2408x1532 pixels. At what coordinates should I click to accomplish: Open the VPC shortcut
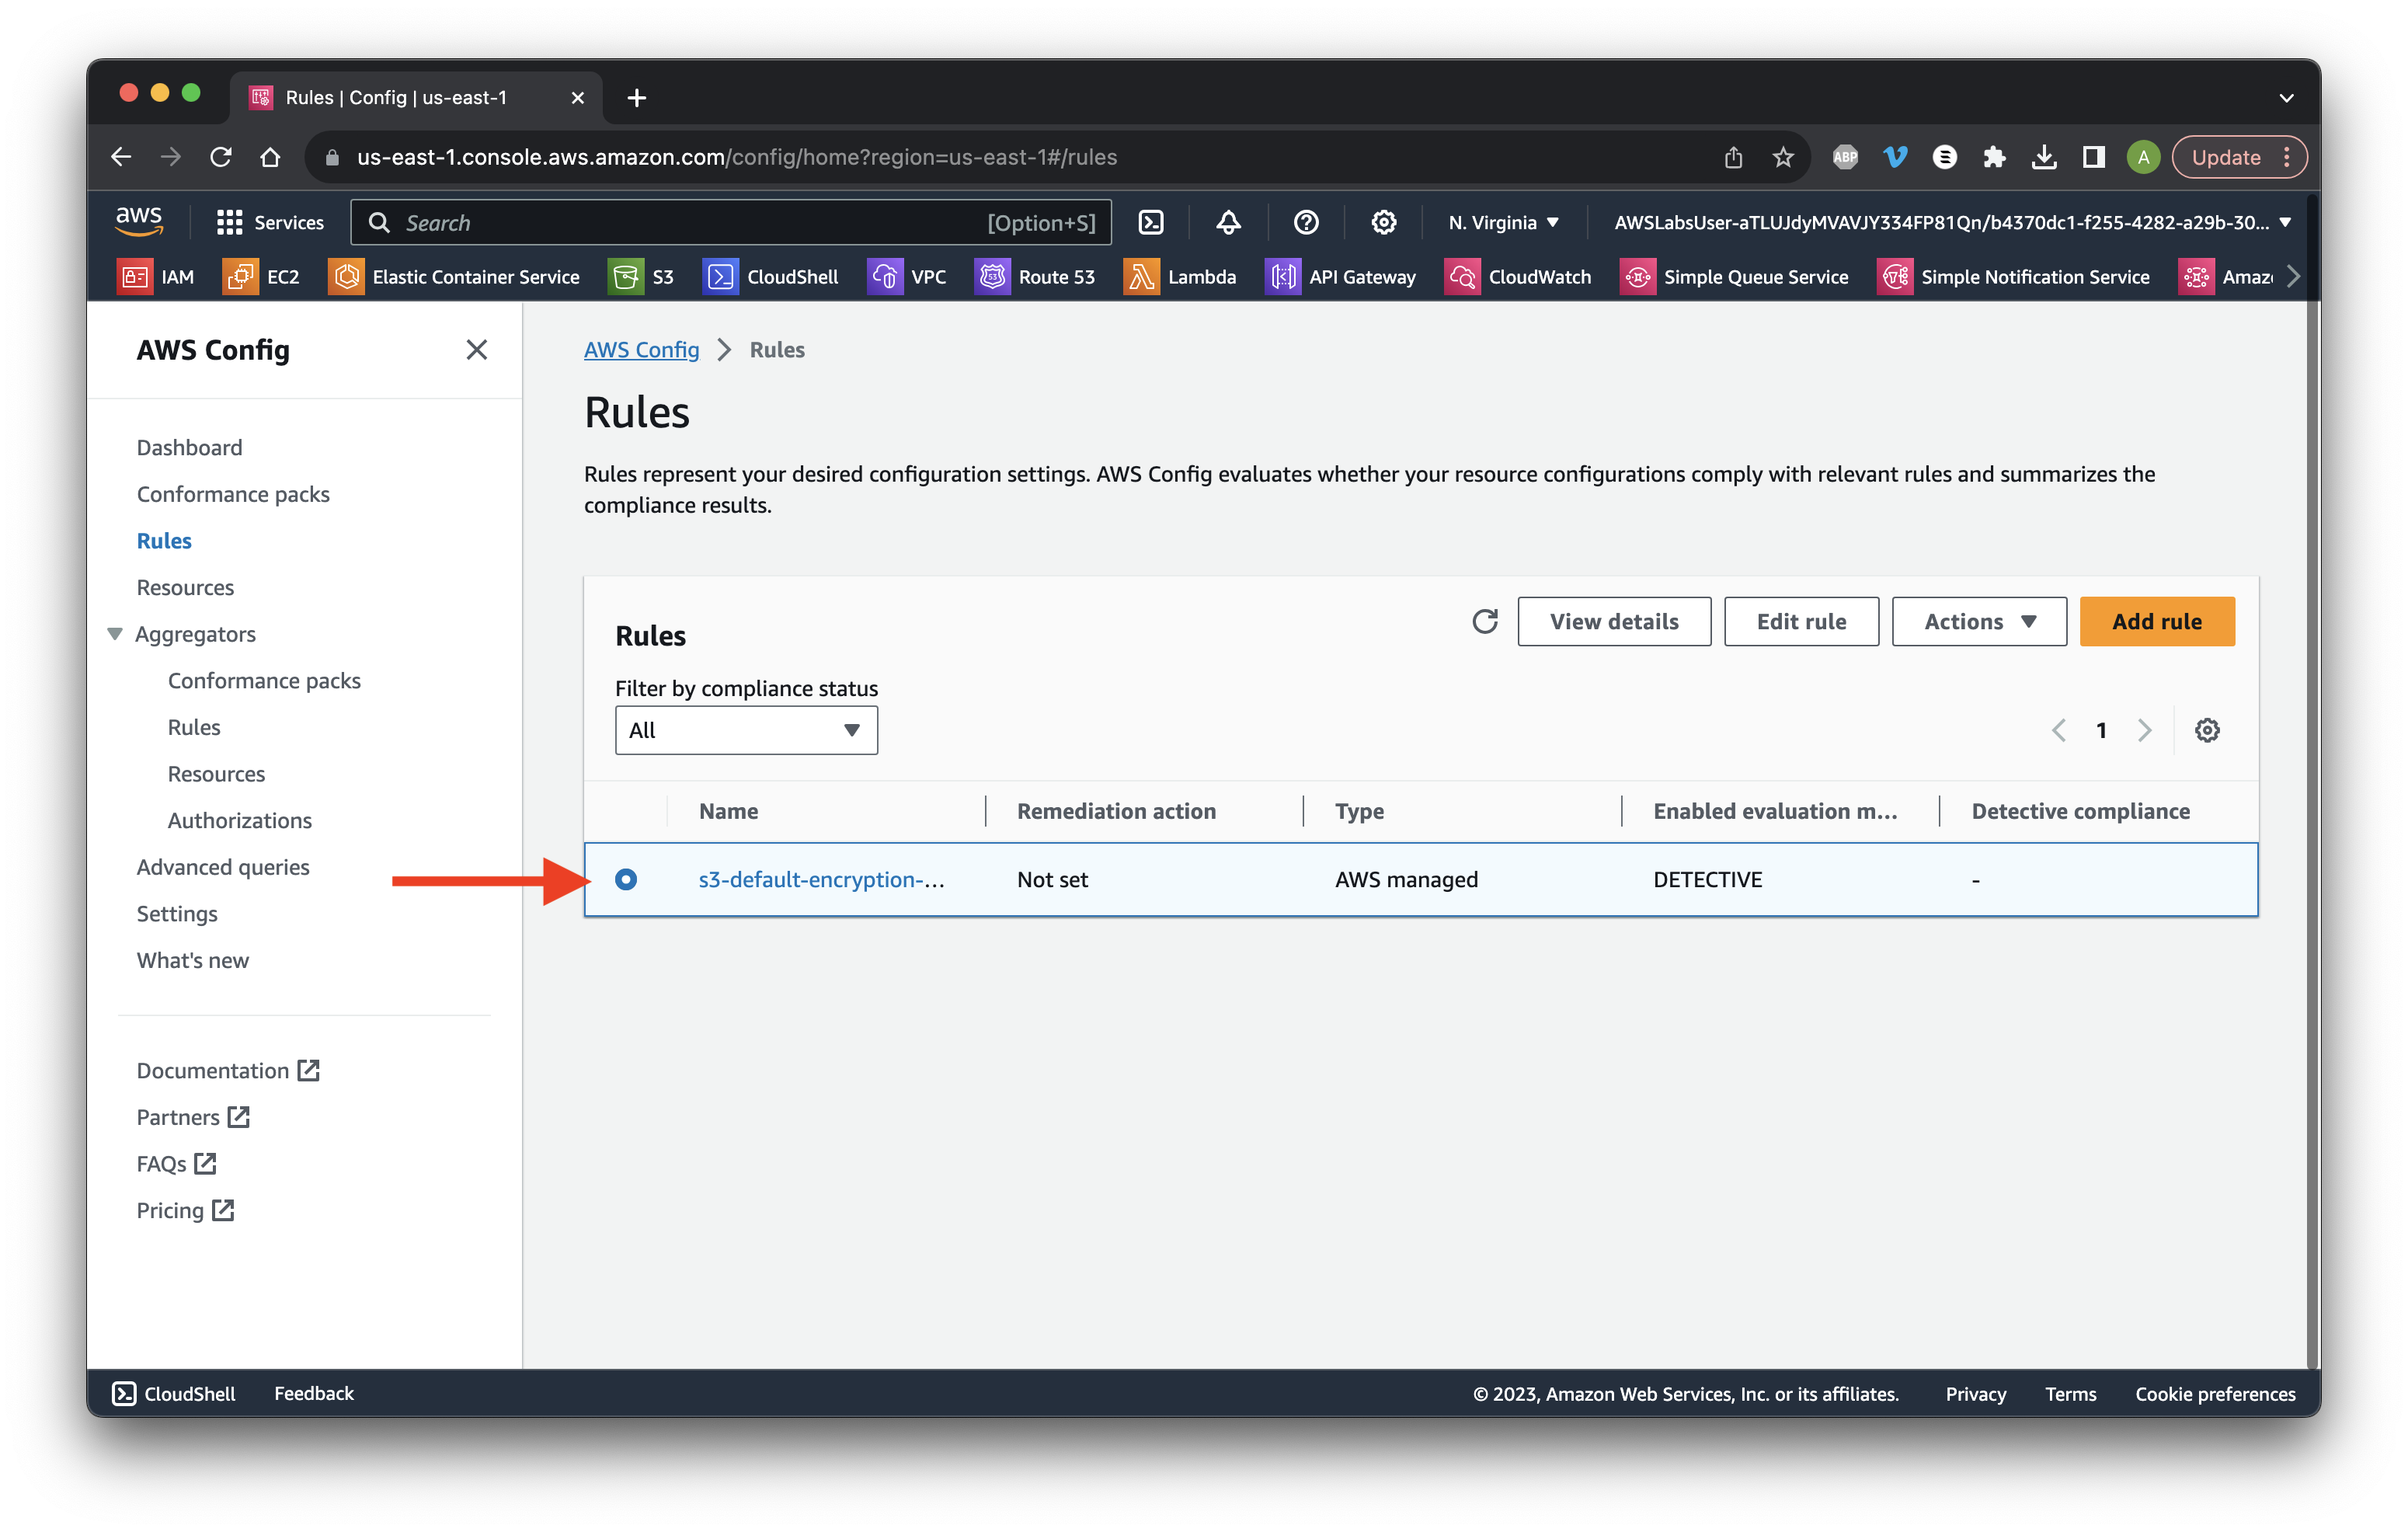point(907,277)
